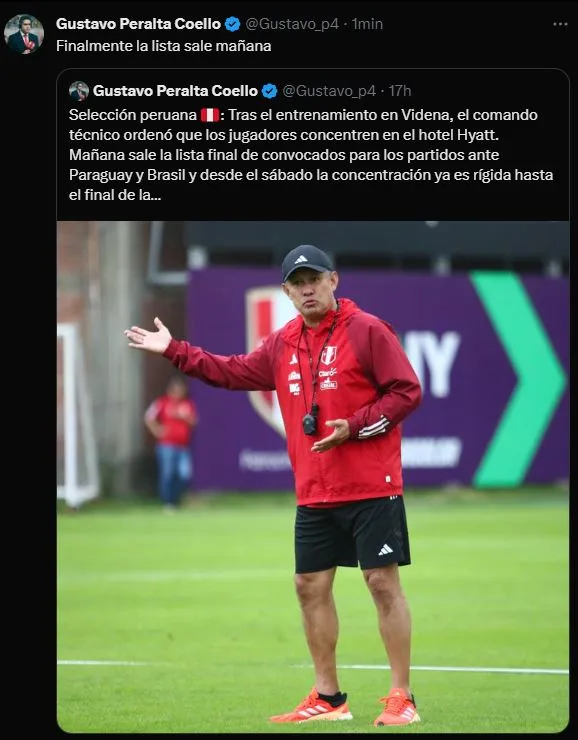Viewport: 578px width, 740px height.
Task: Click the tweet text "Finalmente la lista sale mañana"
Action: tap(163, 46)
